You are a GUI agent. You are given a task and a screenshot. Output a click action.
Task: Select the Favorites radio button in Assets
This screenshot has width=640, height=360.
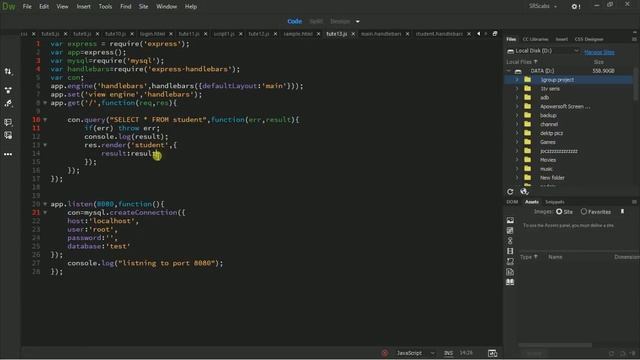tap(584, 211)
